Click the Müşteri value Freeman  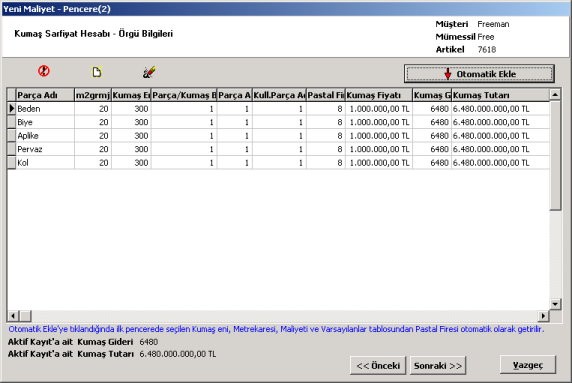[x=493, y=24]
